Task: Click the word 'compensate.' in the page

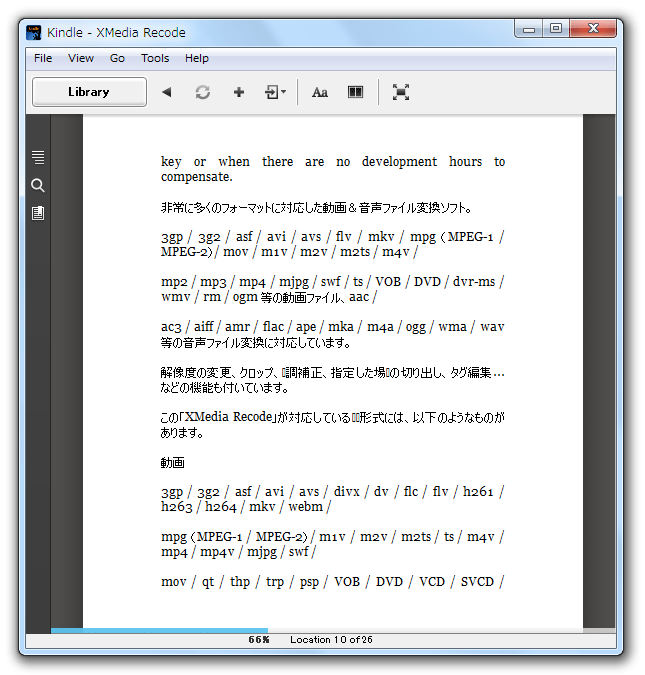Action: coord(197,177)
